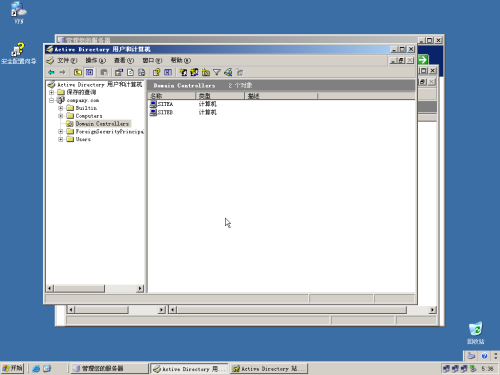Screen dimensions: 500x375
Task: Toggle the show/hide console tree icon
Action: click(x=89, y=72)
